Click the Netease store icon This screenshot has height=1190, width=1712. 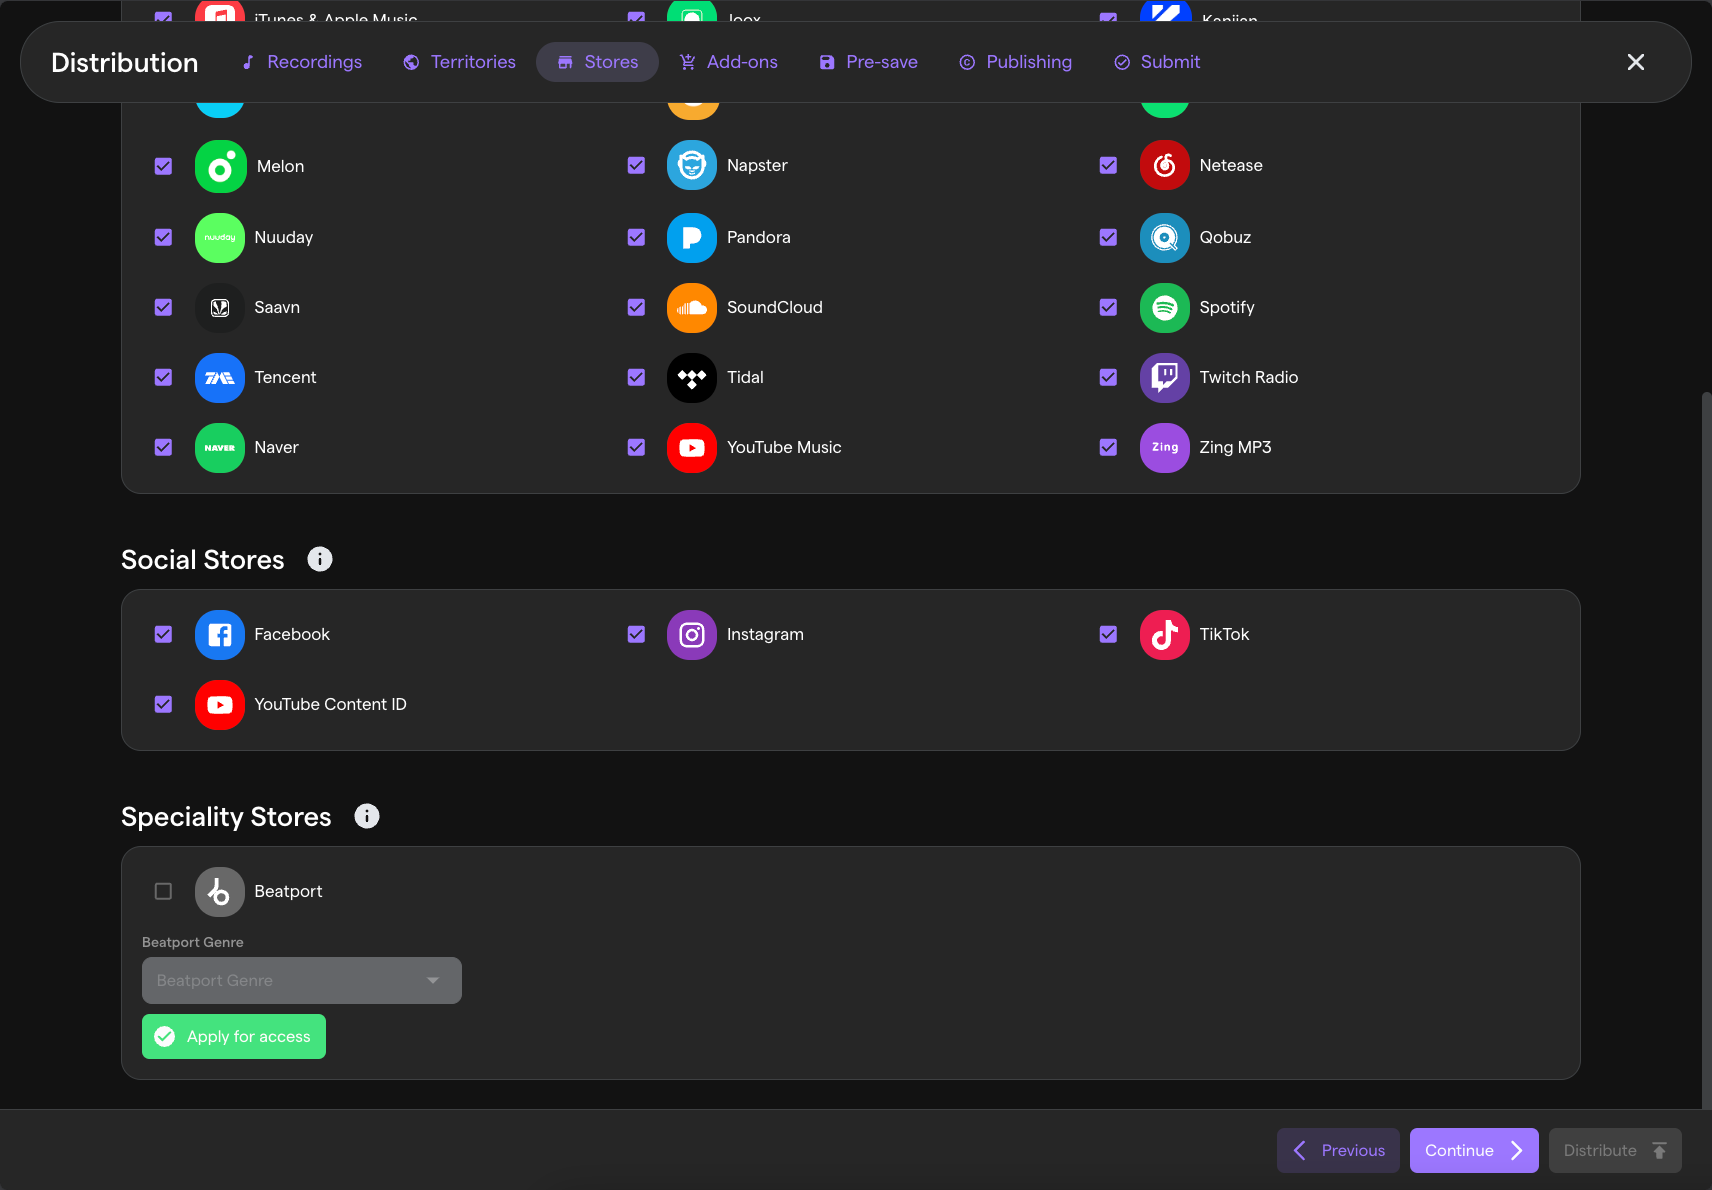pyautogui.click(x=1165, y=165)
